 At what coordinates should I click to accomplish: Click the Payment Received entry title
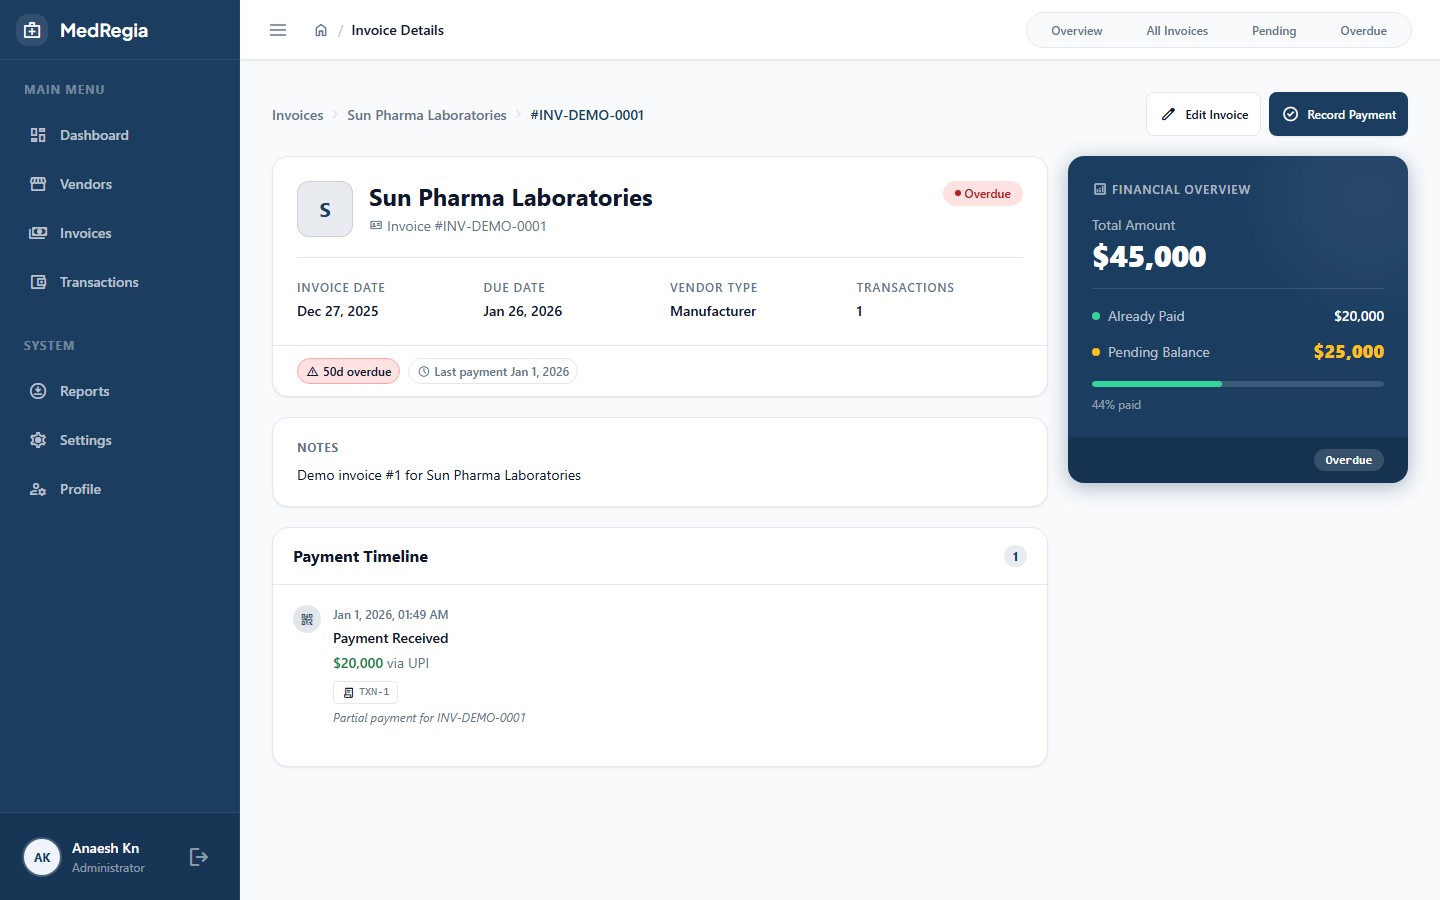(x=390, y=638)
